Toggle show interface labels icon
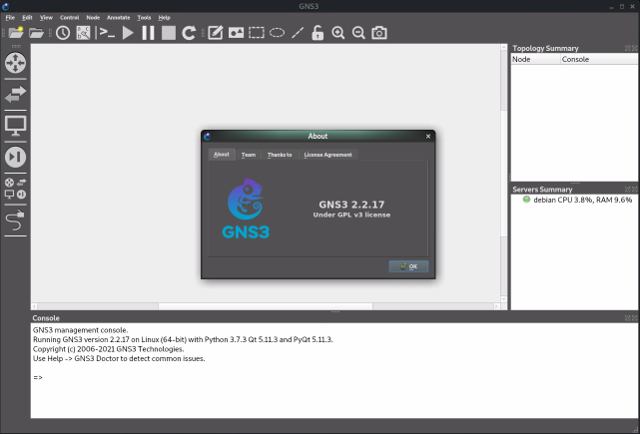This screenshot has width=640, height=434. point(83,33)
